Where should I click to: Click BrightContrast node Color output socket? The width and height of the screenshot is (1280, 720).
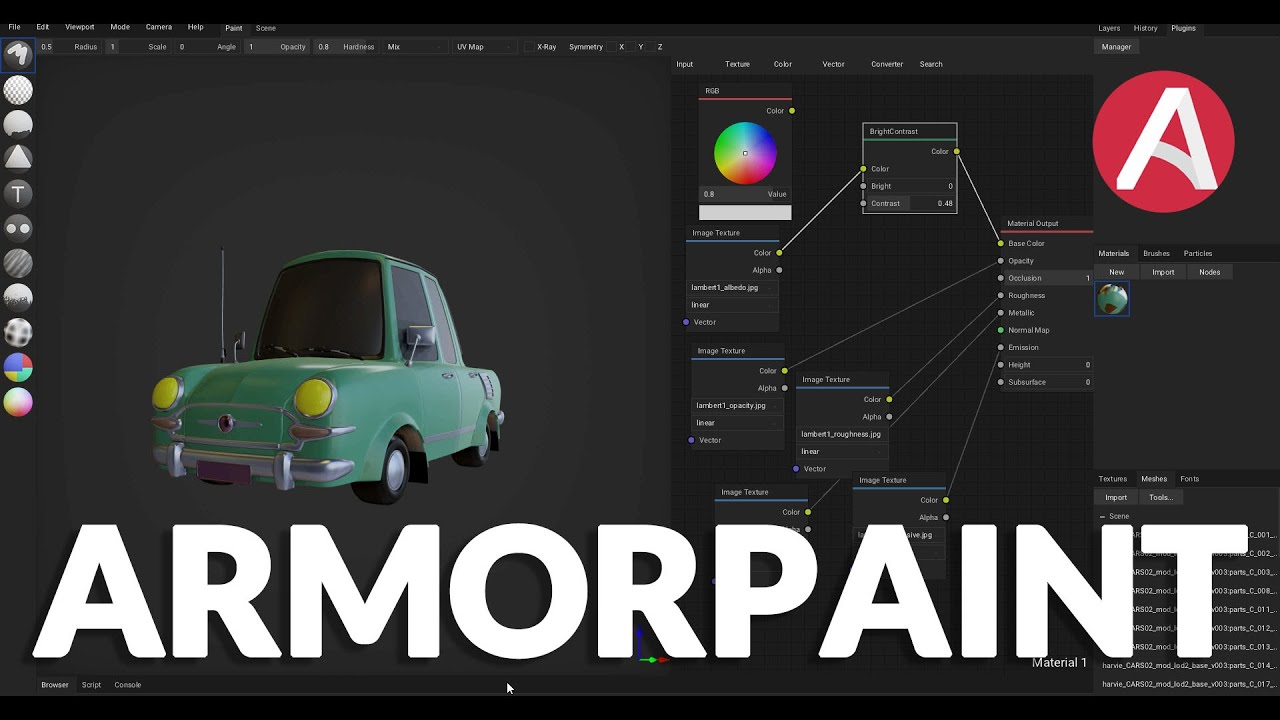click(957, 152)
